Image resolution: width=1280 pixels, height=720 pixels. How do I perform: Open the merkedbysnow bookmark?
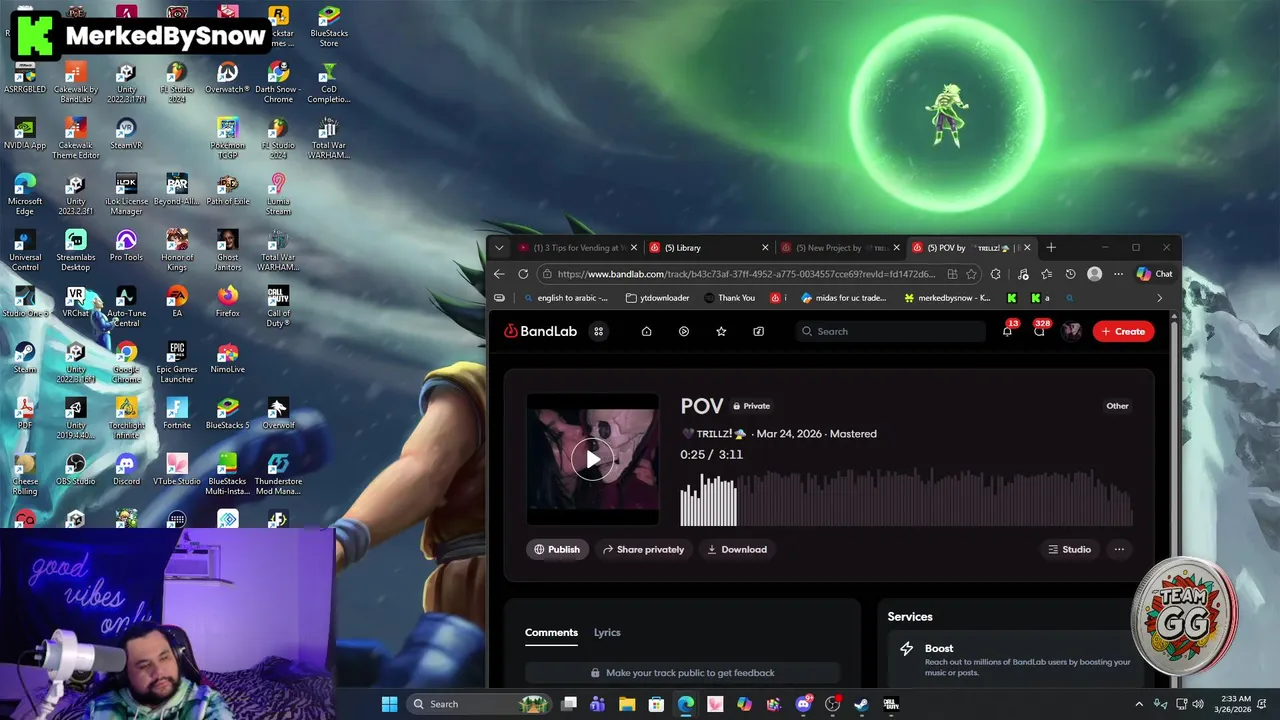pos(947,298)
